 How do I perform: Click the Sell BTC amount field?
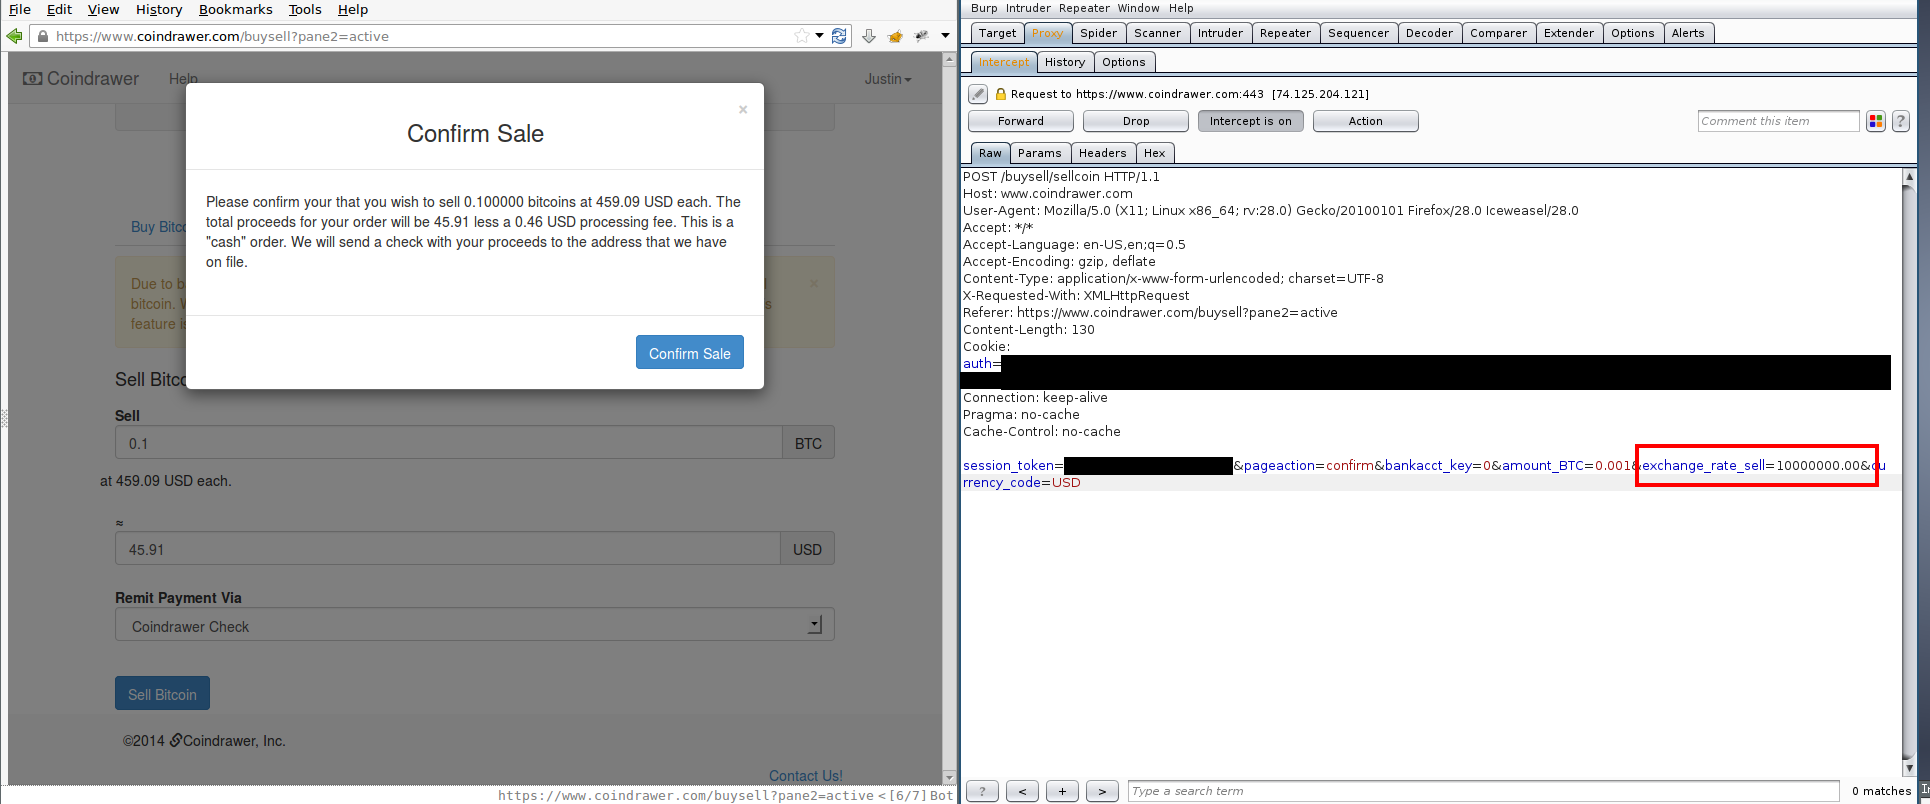coord(448,443)
